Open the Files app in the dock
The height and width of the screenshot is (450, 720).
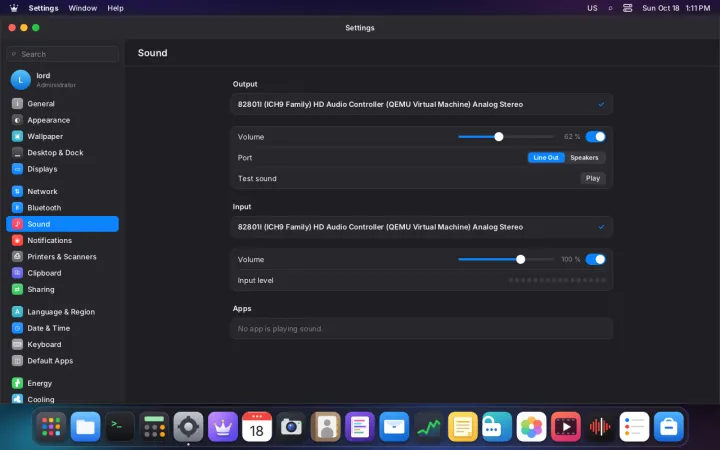click(85, 427)
